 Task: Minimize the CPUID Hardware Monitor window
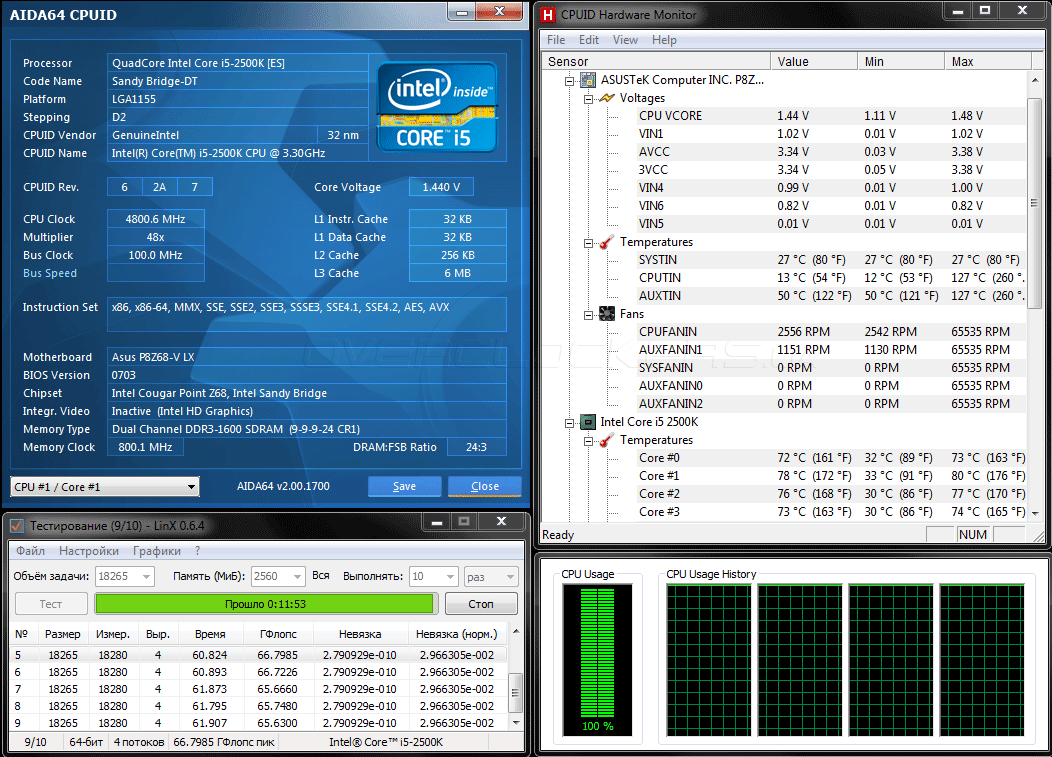pyautogui.click(x=958, y=11)
